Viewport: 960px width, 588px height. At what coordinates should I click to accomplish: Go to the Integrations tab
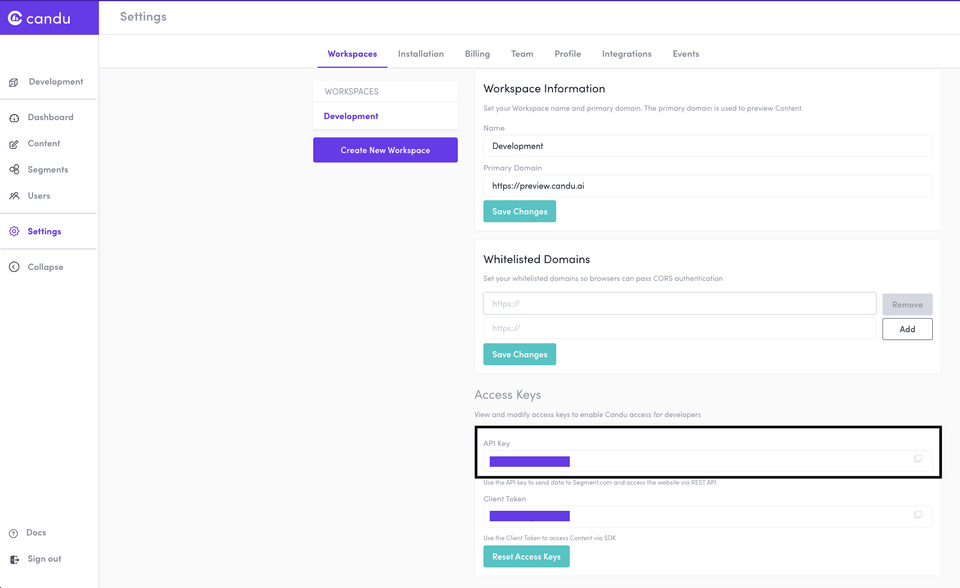[x=626, y=54]
